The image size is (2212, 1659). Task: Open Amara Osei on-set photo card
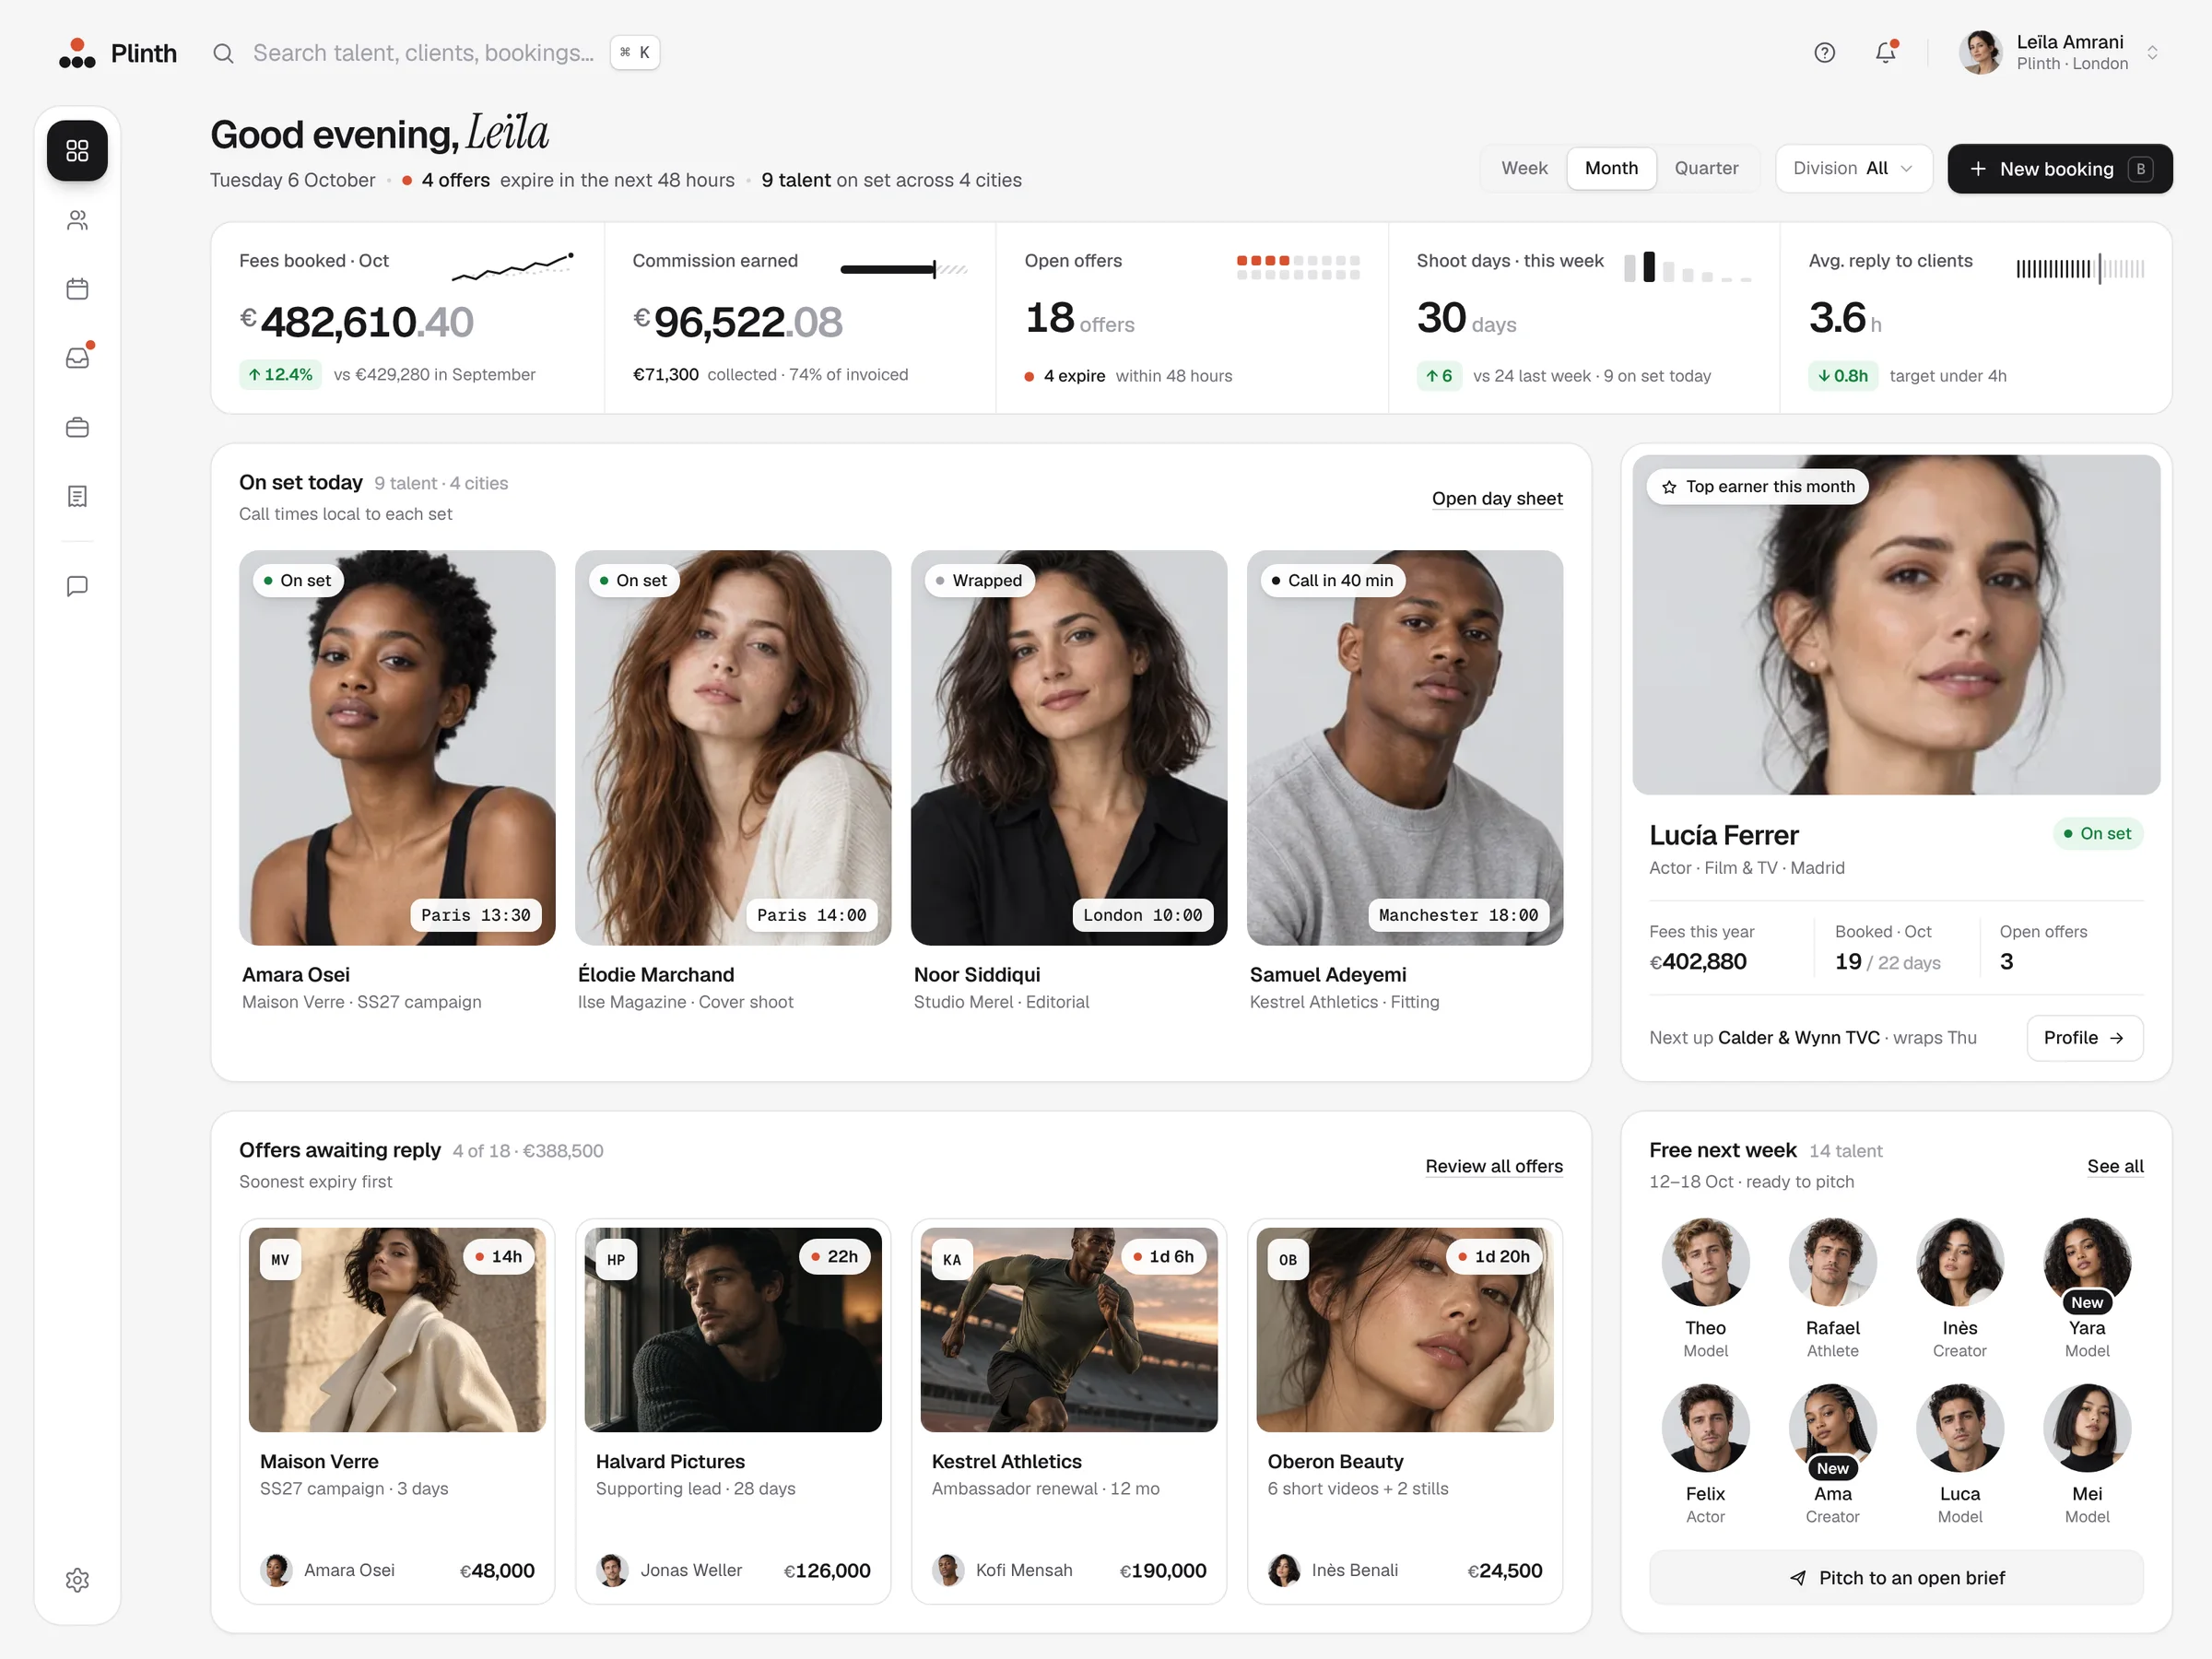point(397,747)
